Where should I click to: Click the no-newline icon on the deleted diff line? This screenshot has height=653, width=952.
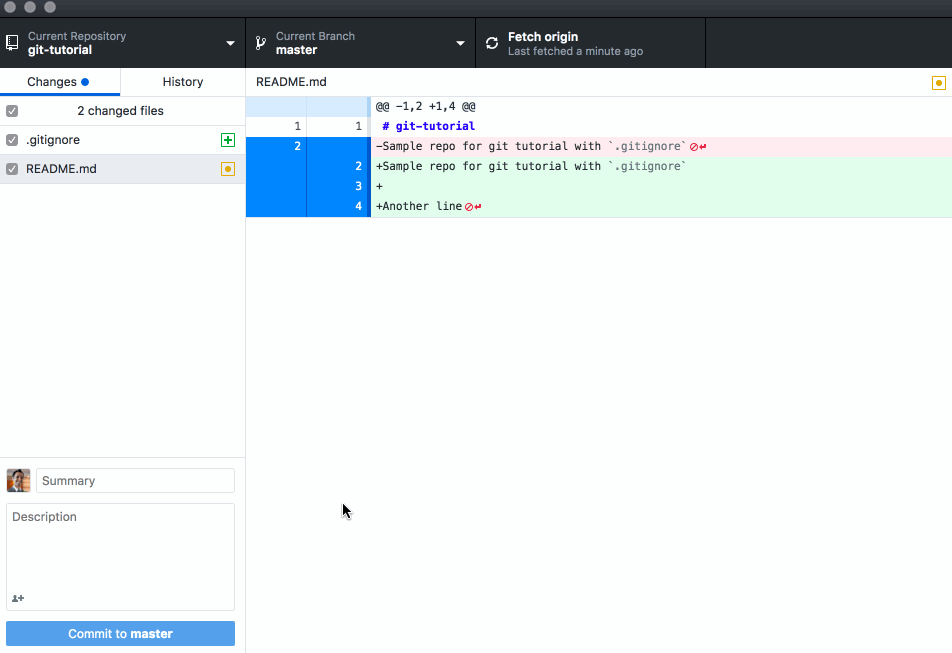click(695, 145)
